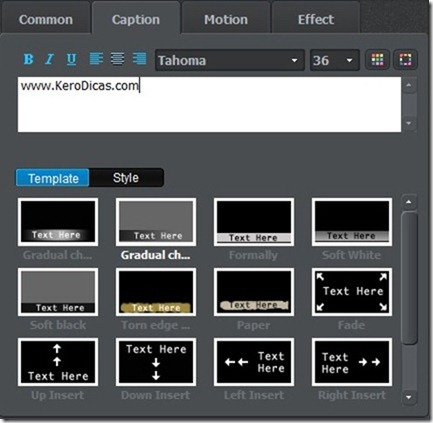Click the "Paper" label text
This screenshot has height=423, width=433.
pos(253,325)
